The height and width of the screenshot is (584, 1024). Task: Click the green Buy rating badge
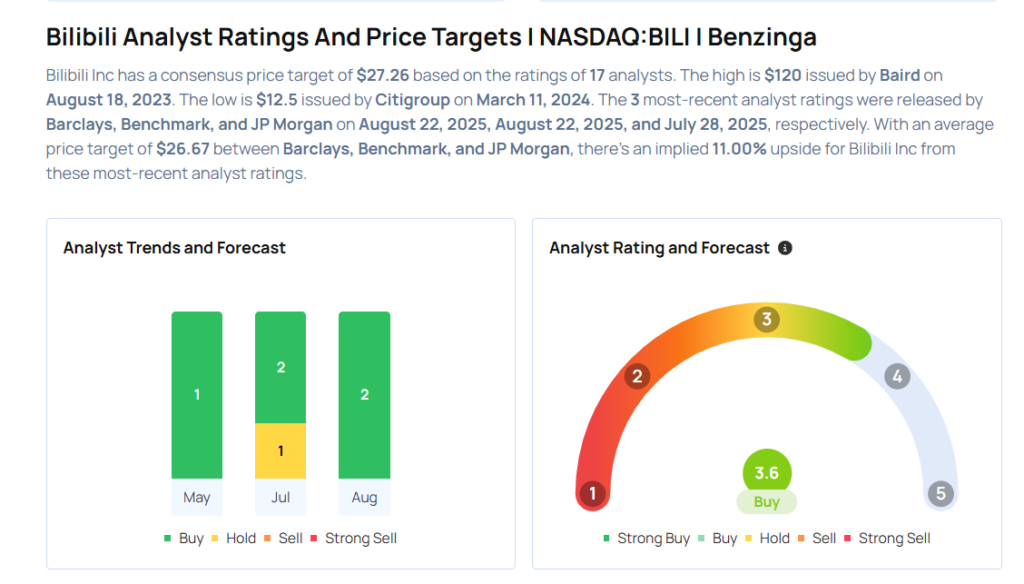pos(767,502)
